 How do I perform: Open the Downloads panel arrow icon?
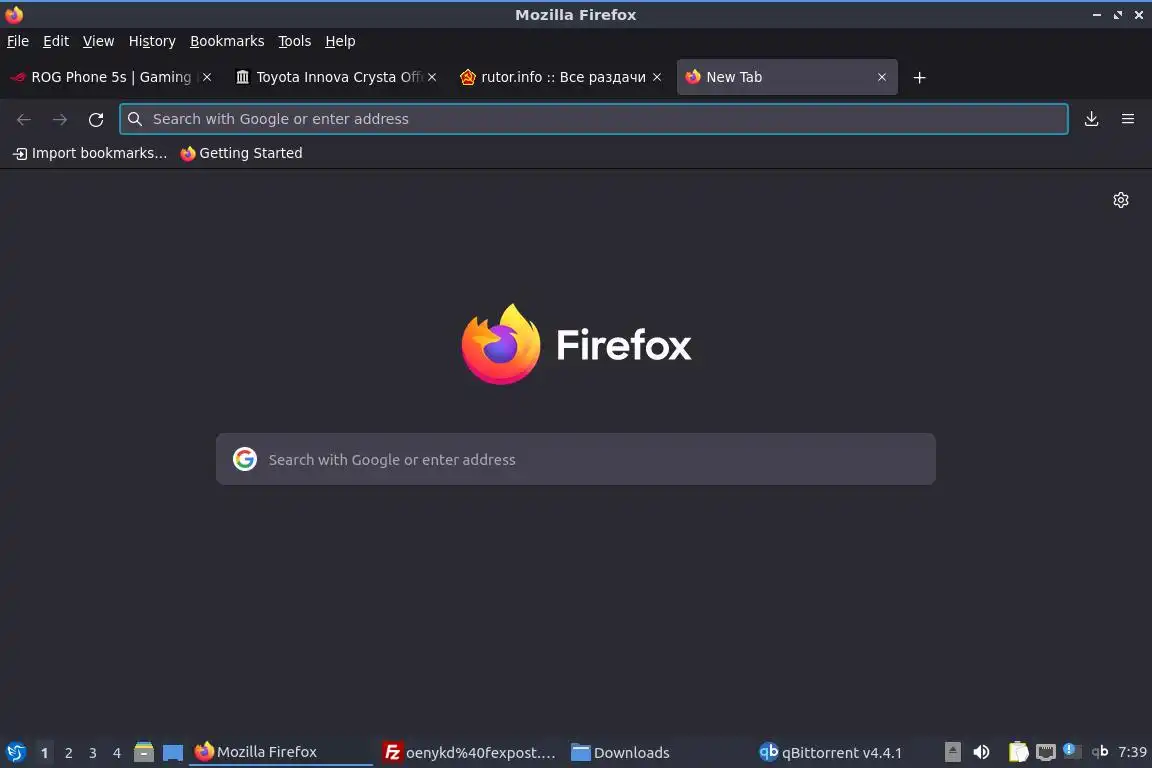tap(1092, 119)
